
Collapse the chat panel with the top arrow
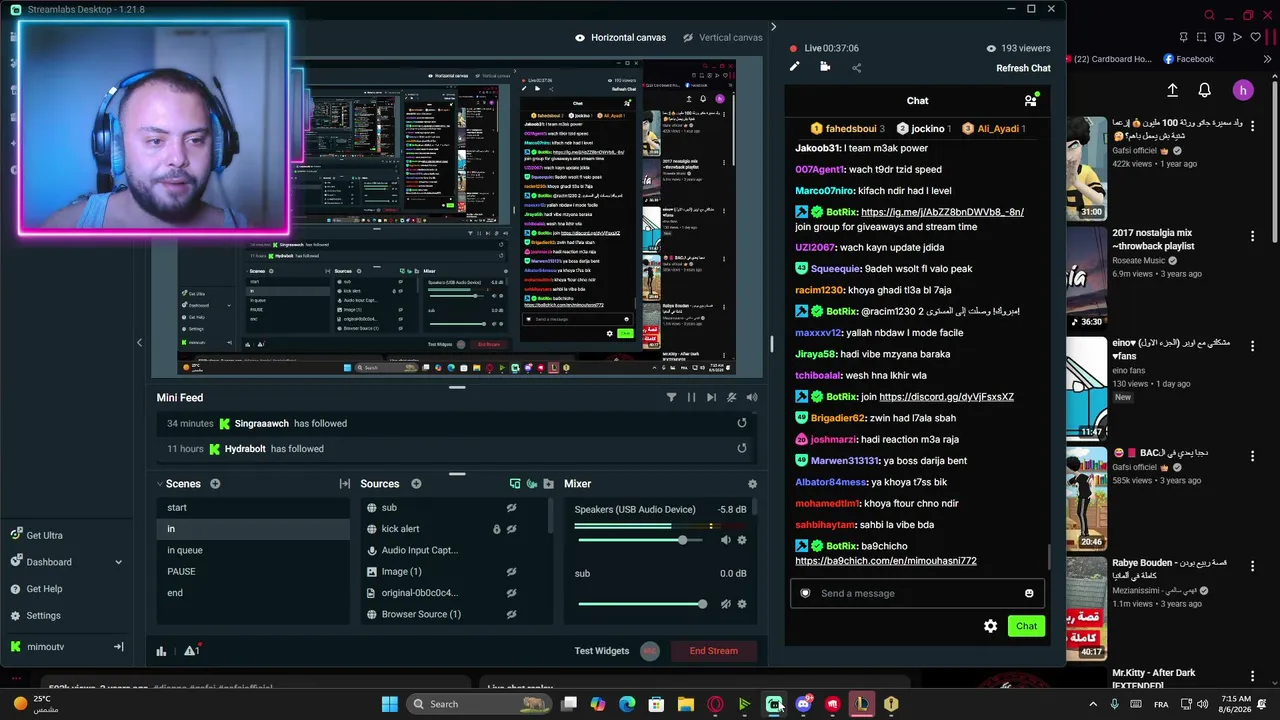point(773,27)
